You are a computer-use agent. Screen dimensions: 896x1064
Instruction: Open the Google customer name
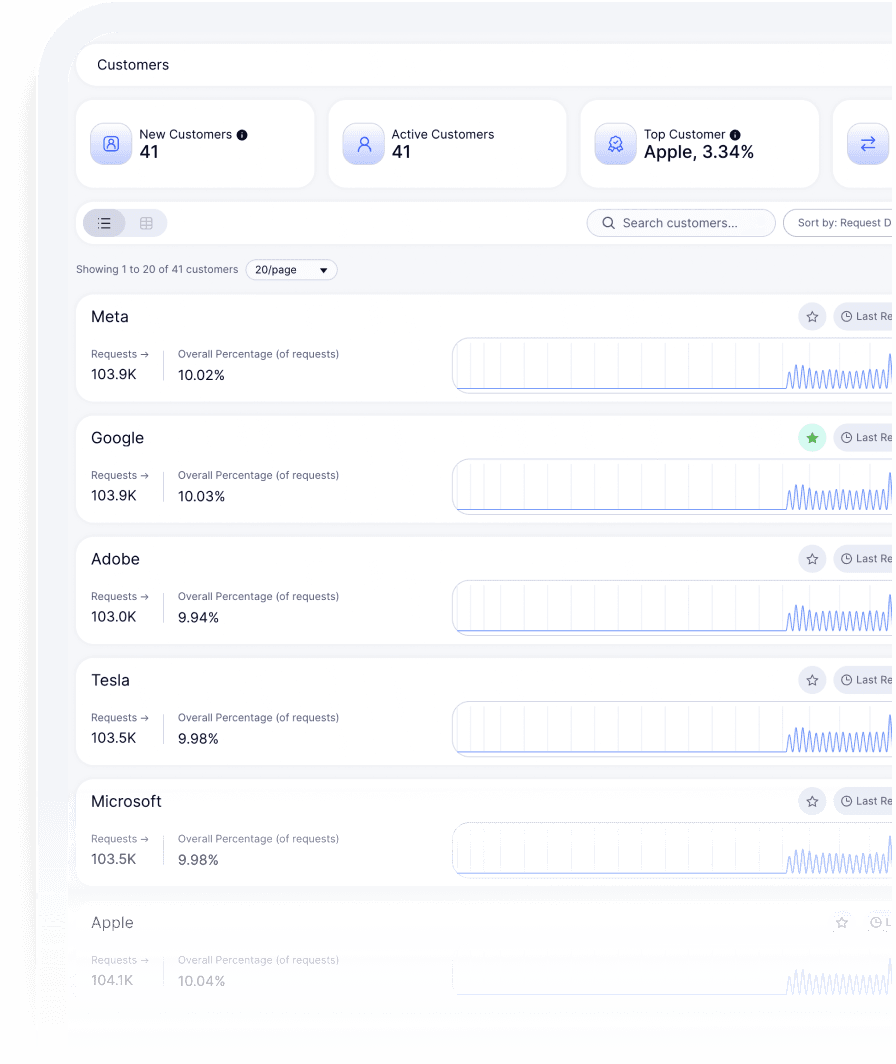tap(117, 438)
